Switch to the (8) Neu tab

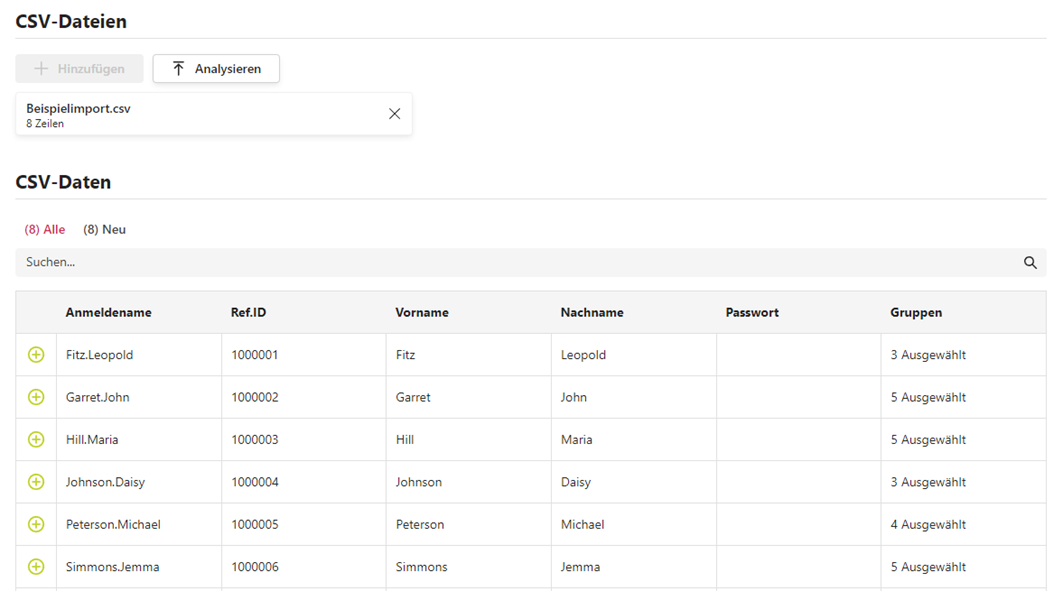104,230
